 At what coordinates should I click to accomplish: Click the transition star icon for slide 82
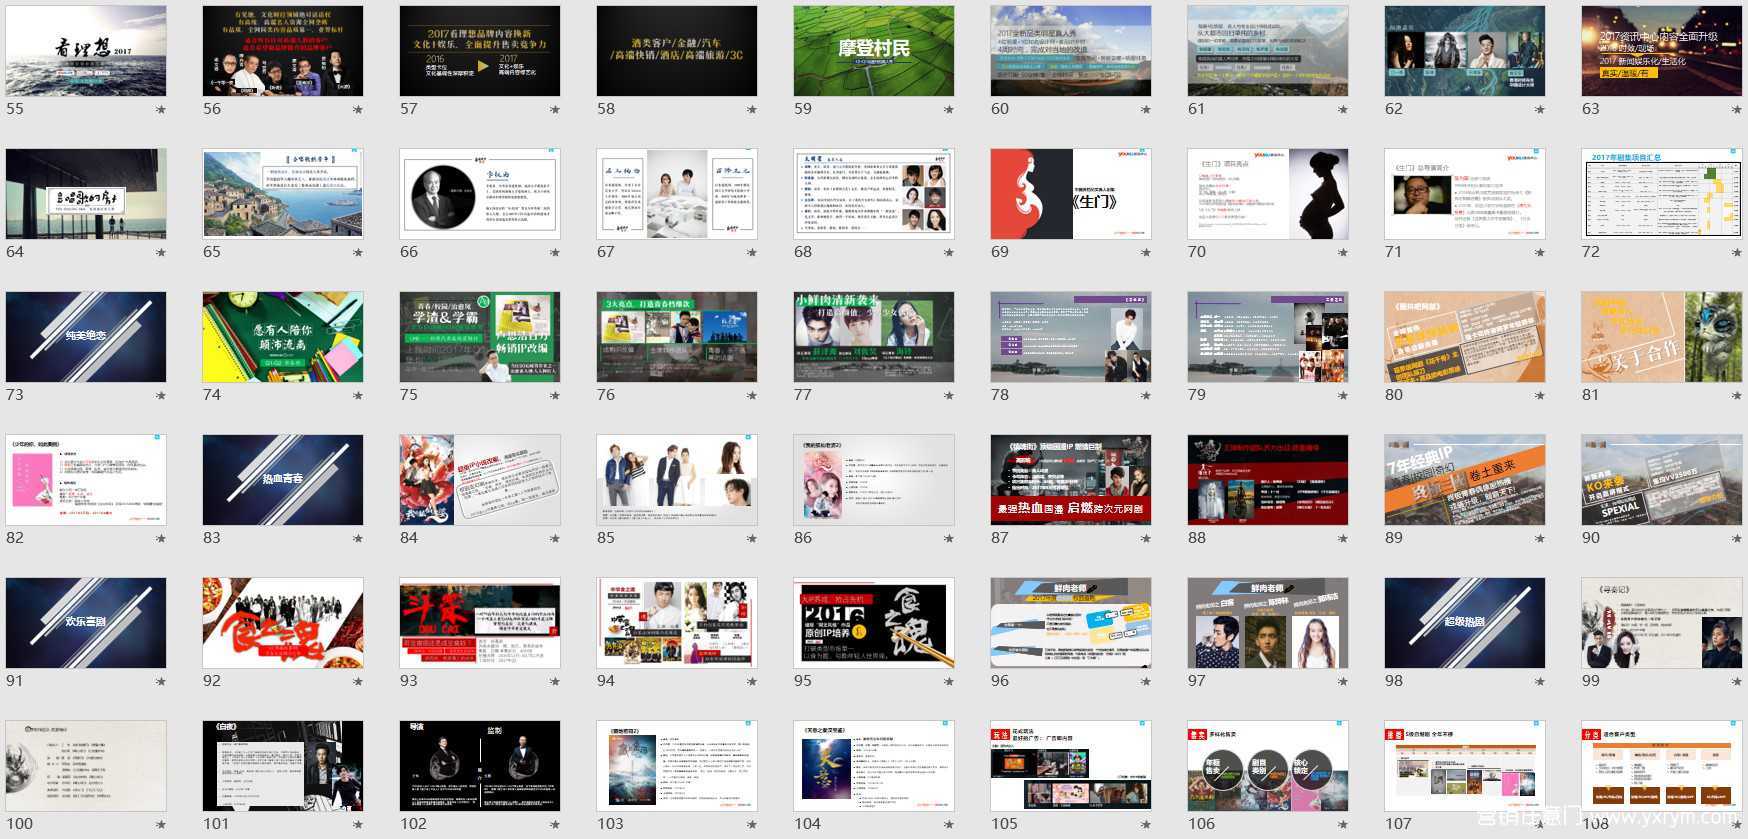161,539
